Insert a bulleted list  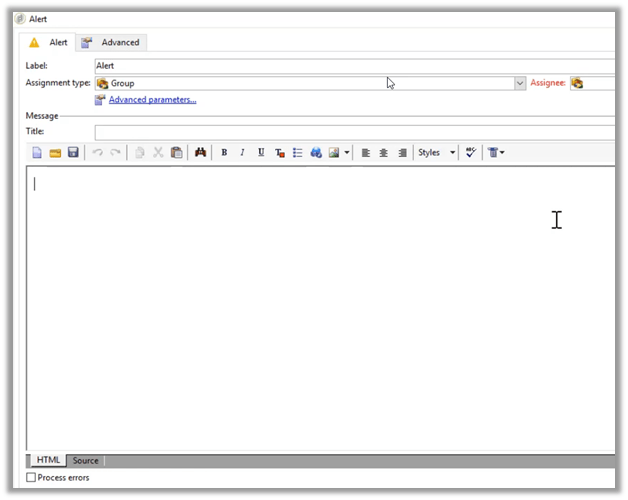point(298,153)
